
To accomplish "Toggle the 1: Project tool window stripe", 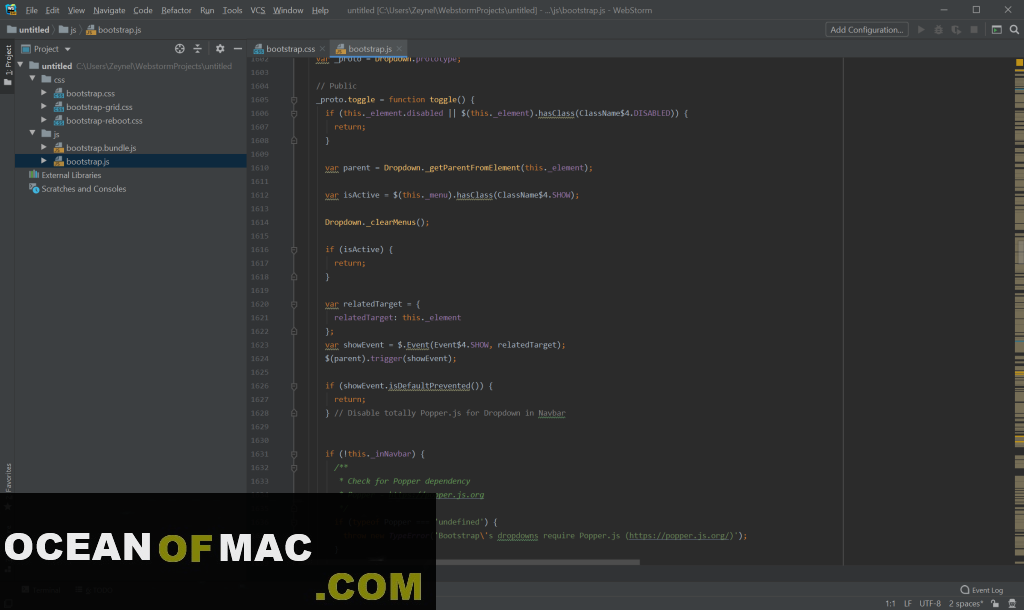I will pyautogui.click(x=8, y=65).
